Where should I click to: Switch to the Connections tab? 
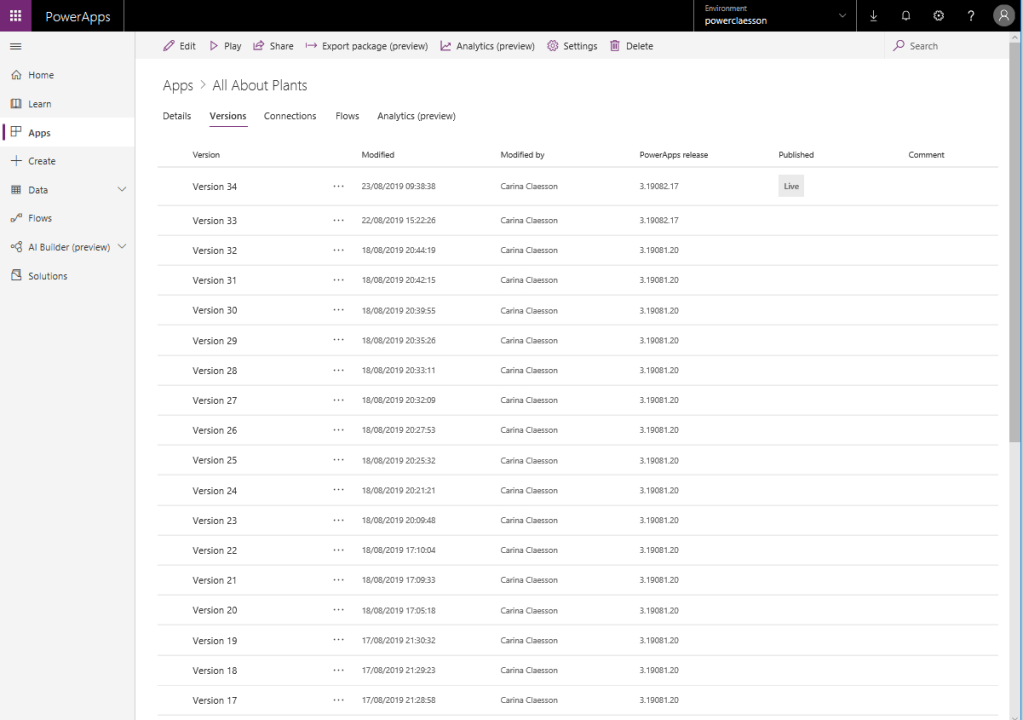[x=290, y=116]
